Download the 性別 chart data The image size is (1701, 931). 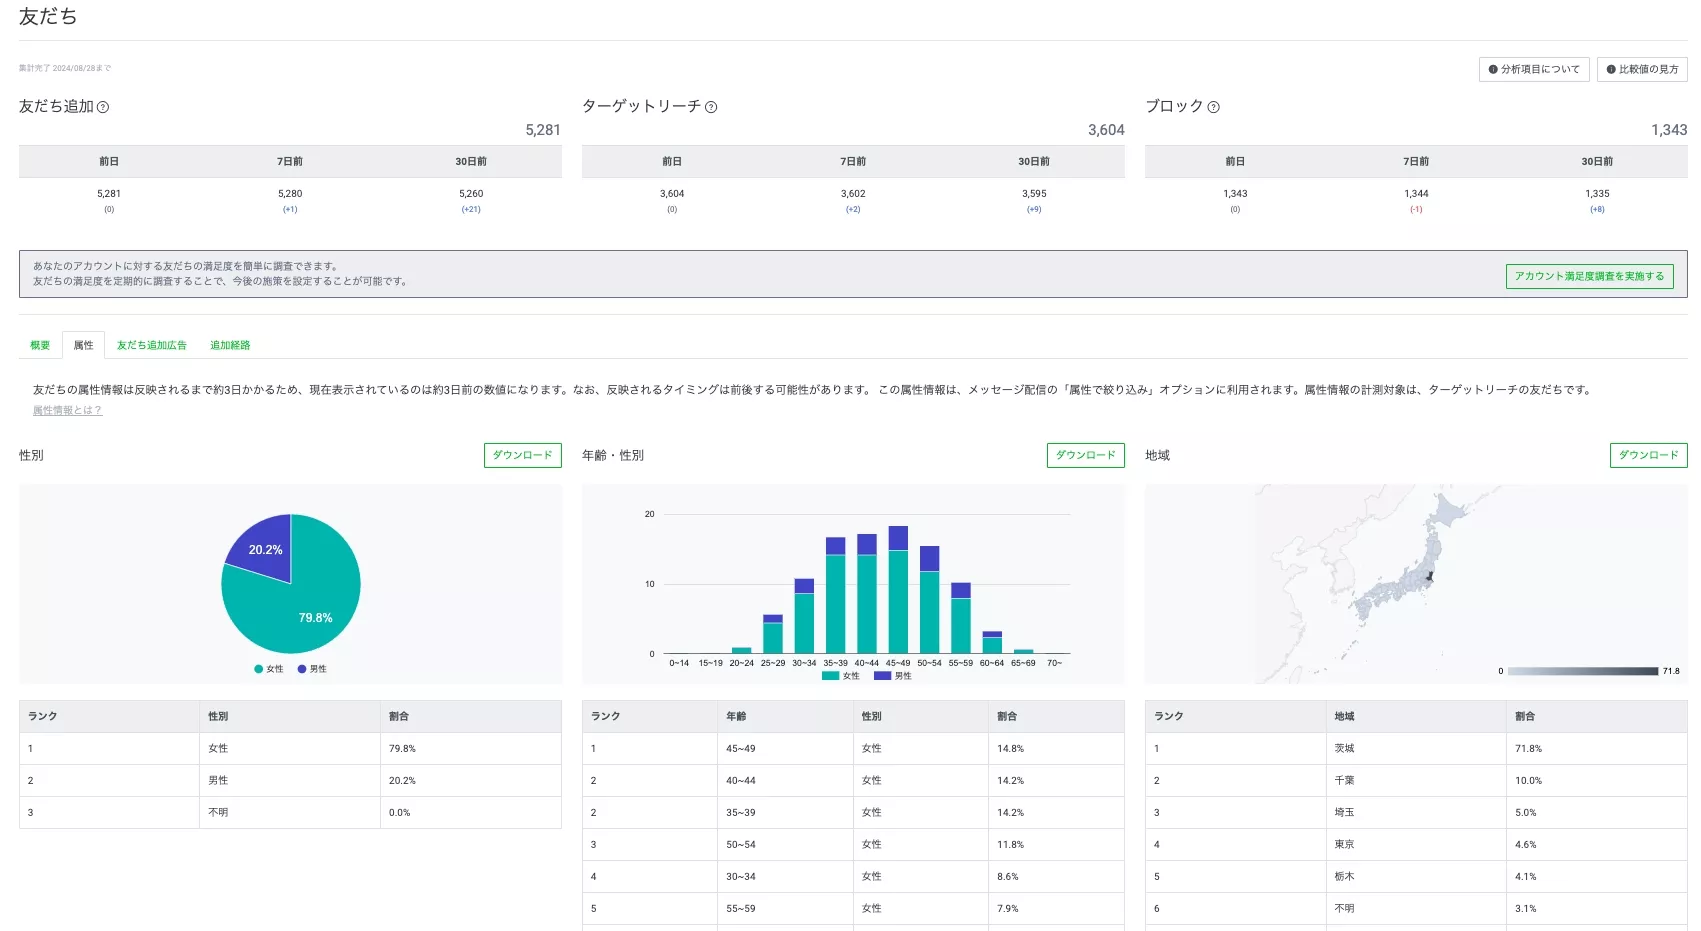pyautogui.click(x=522, y=455)
